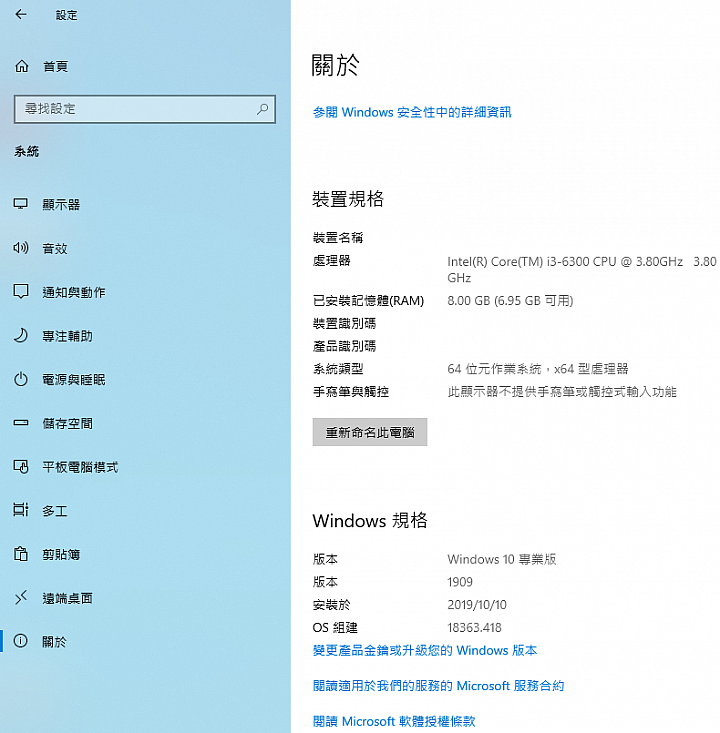Click the 專注輔助 moon icon
The height and width of the screenshot is (733, 720).
coord(21,336)
